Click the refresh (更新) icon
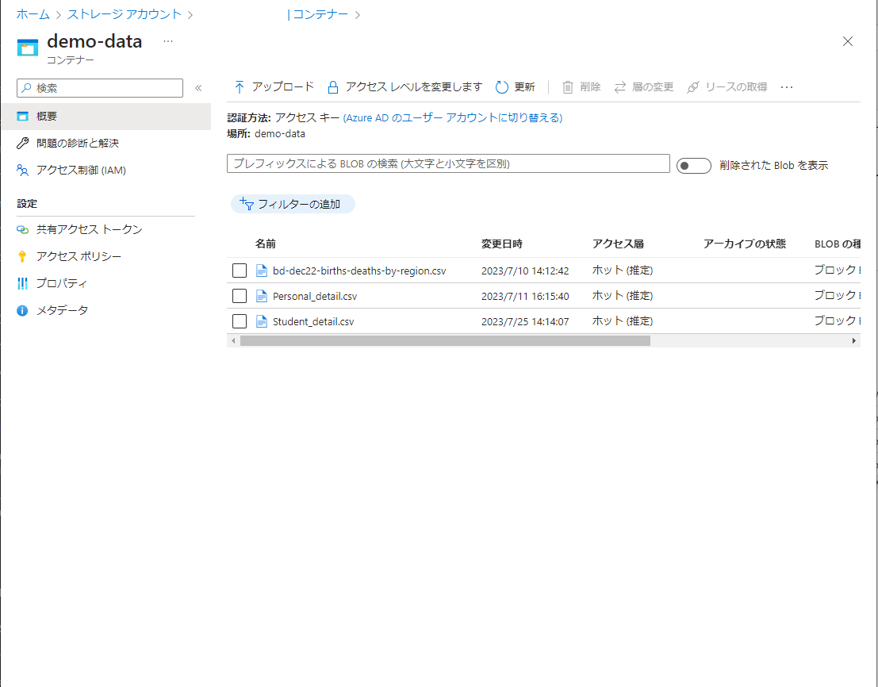Image resolution: width=878 pixels, height=687 pixels. click(502, 87)
